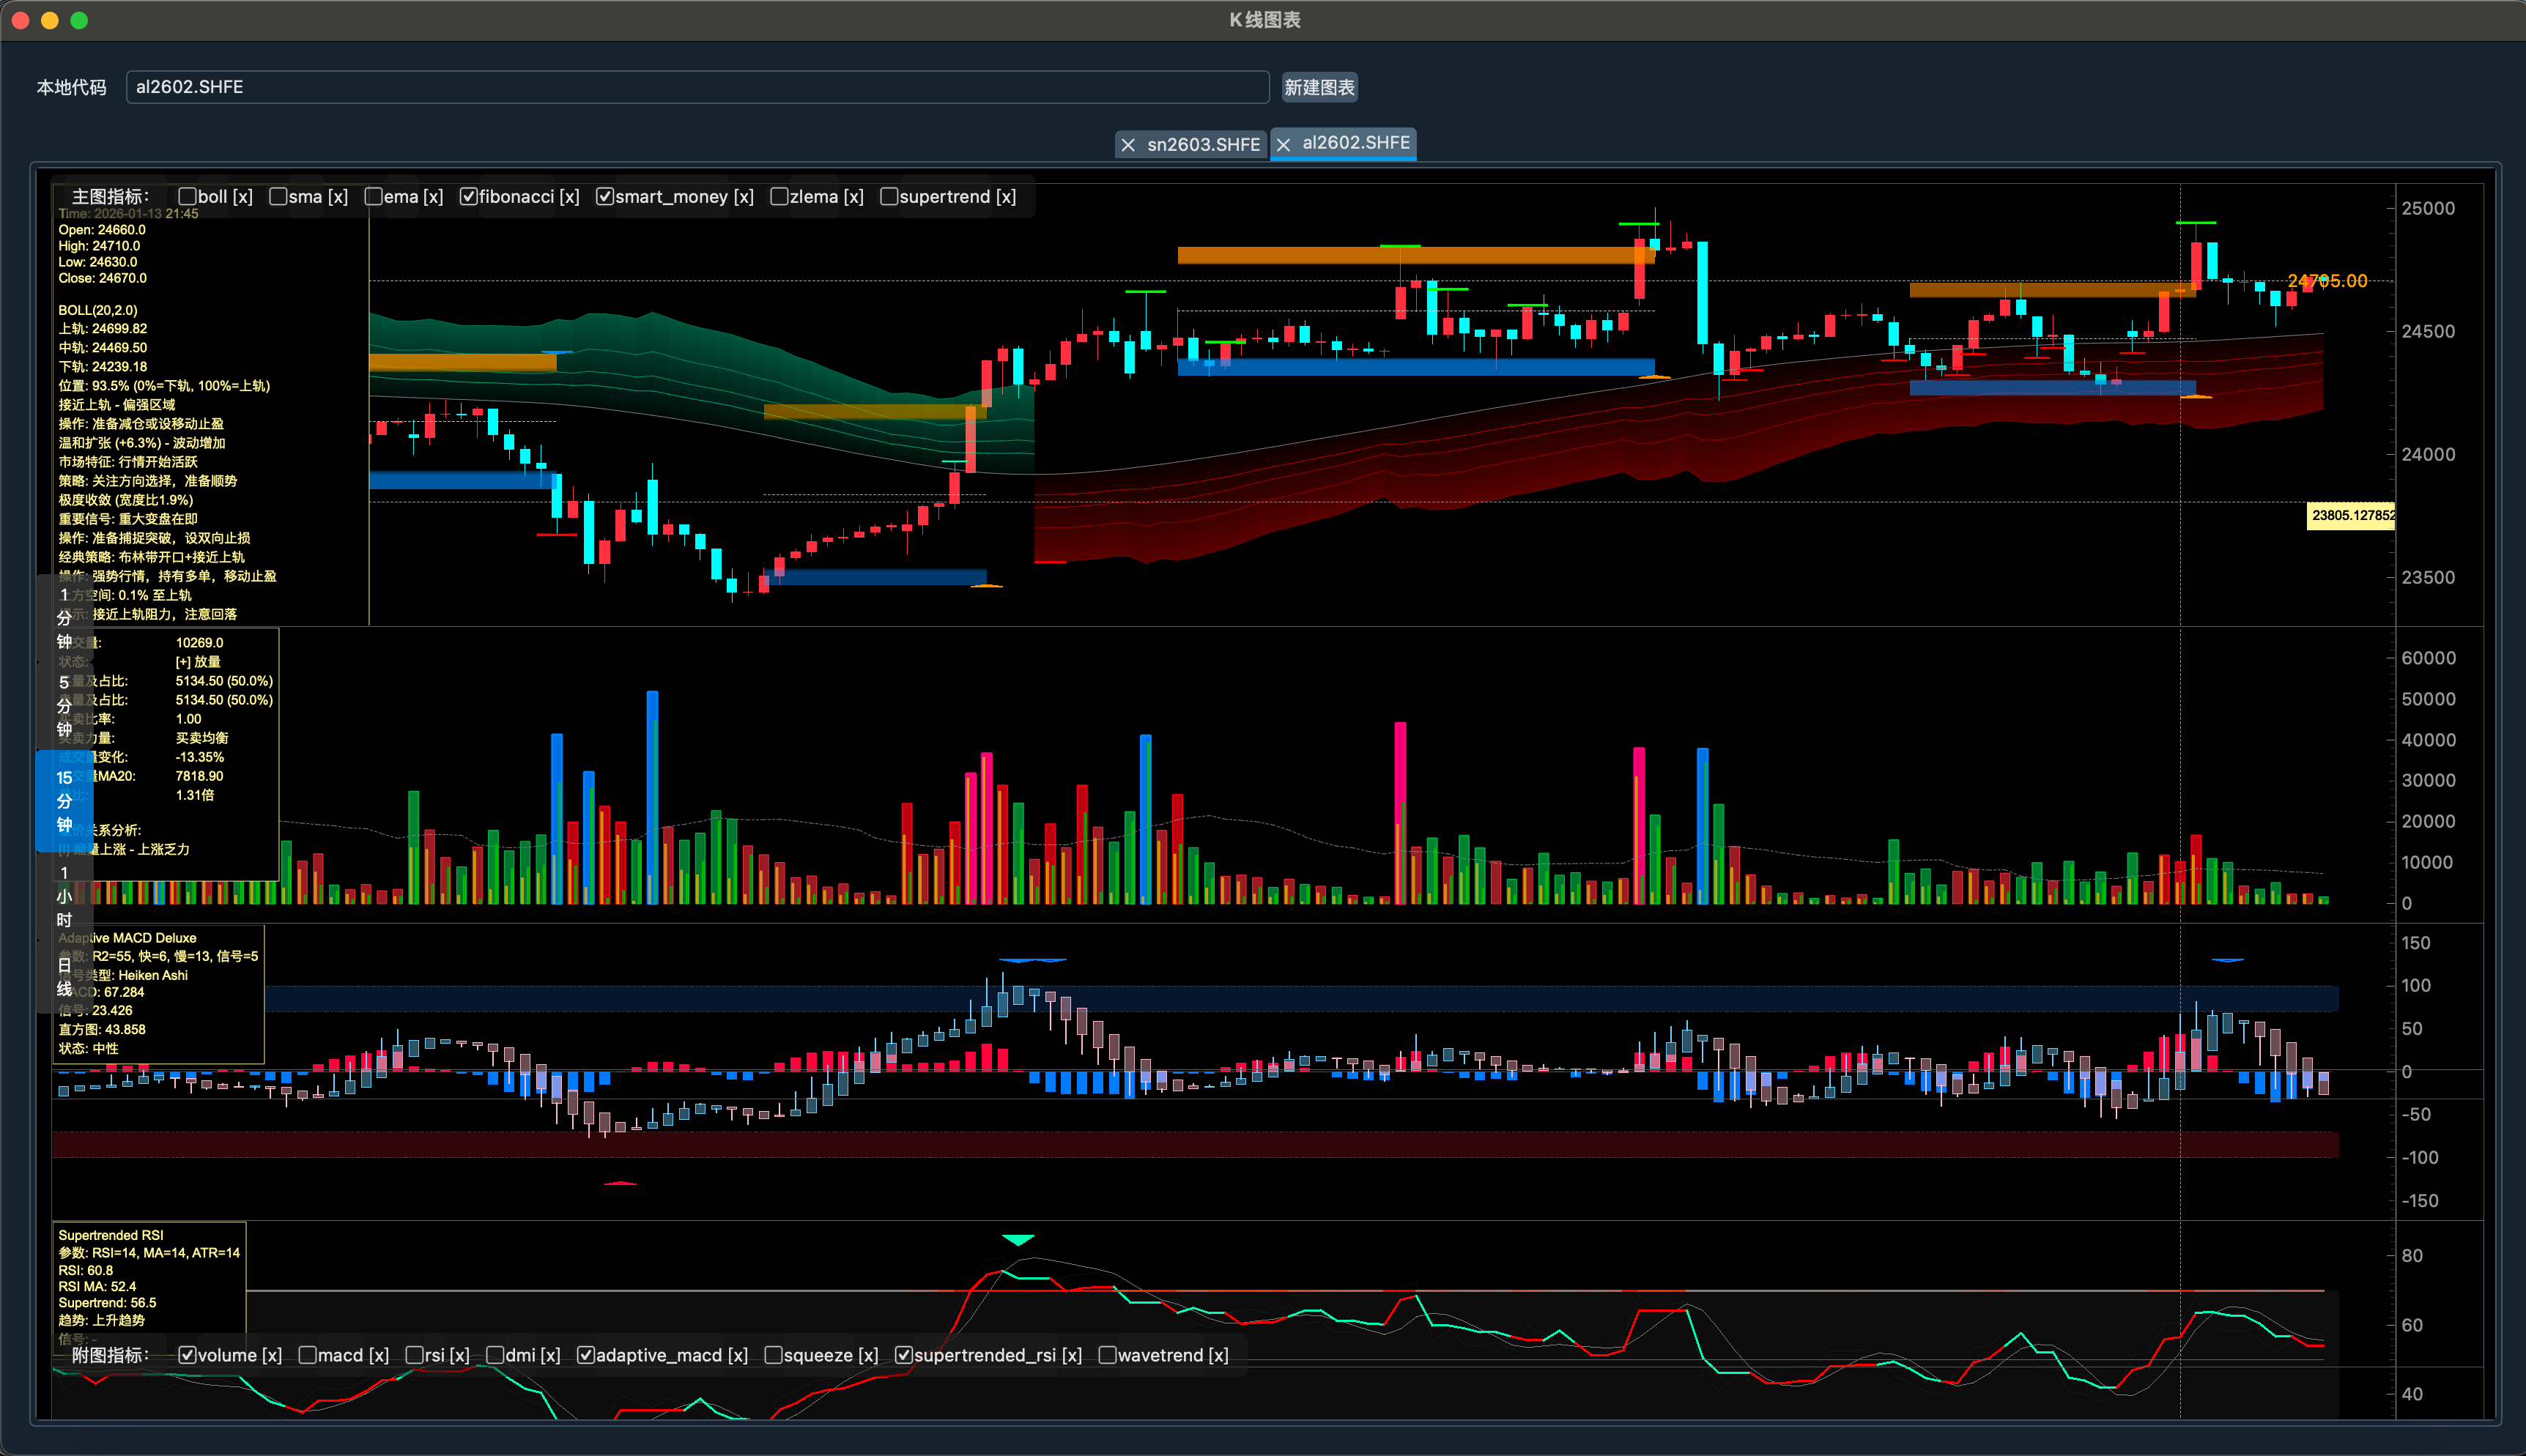This screenshot has width=2526, height=1456.
Task: Switch to the sn2603.SHFE chart tab
Action: click(x=1202, y=145)
